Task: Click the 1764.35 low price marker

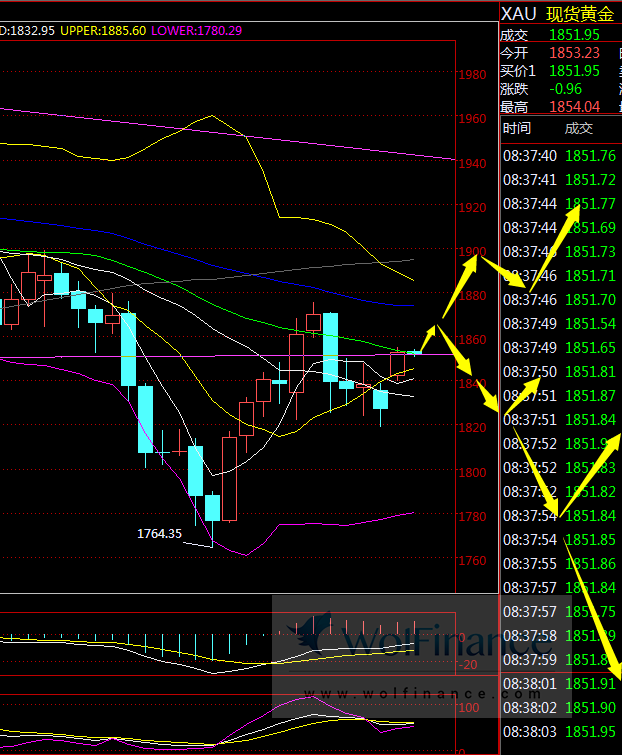Action: pyautogui.click(x=159, y=534)
